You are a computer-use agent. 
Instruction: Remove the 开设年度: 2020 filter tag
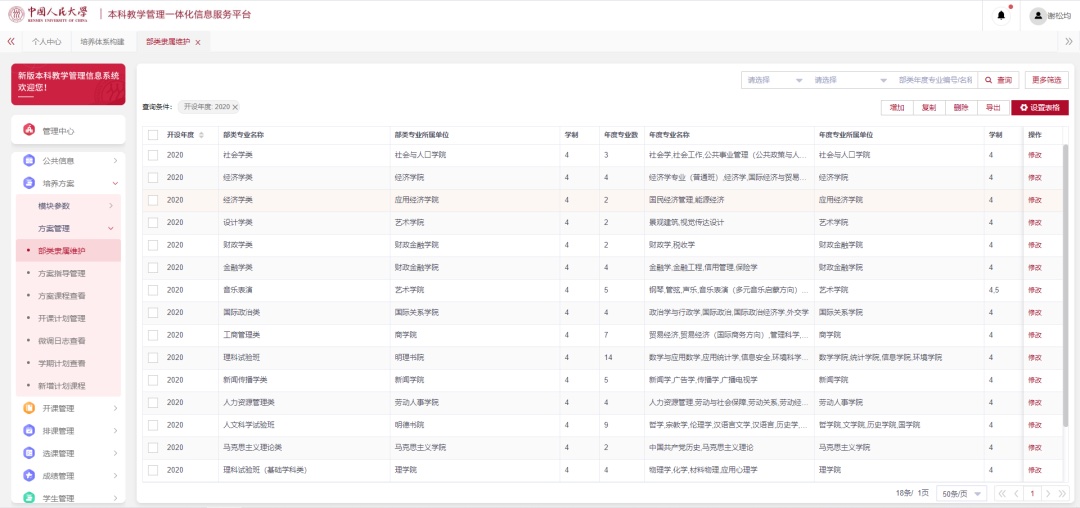point(236,107)
